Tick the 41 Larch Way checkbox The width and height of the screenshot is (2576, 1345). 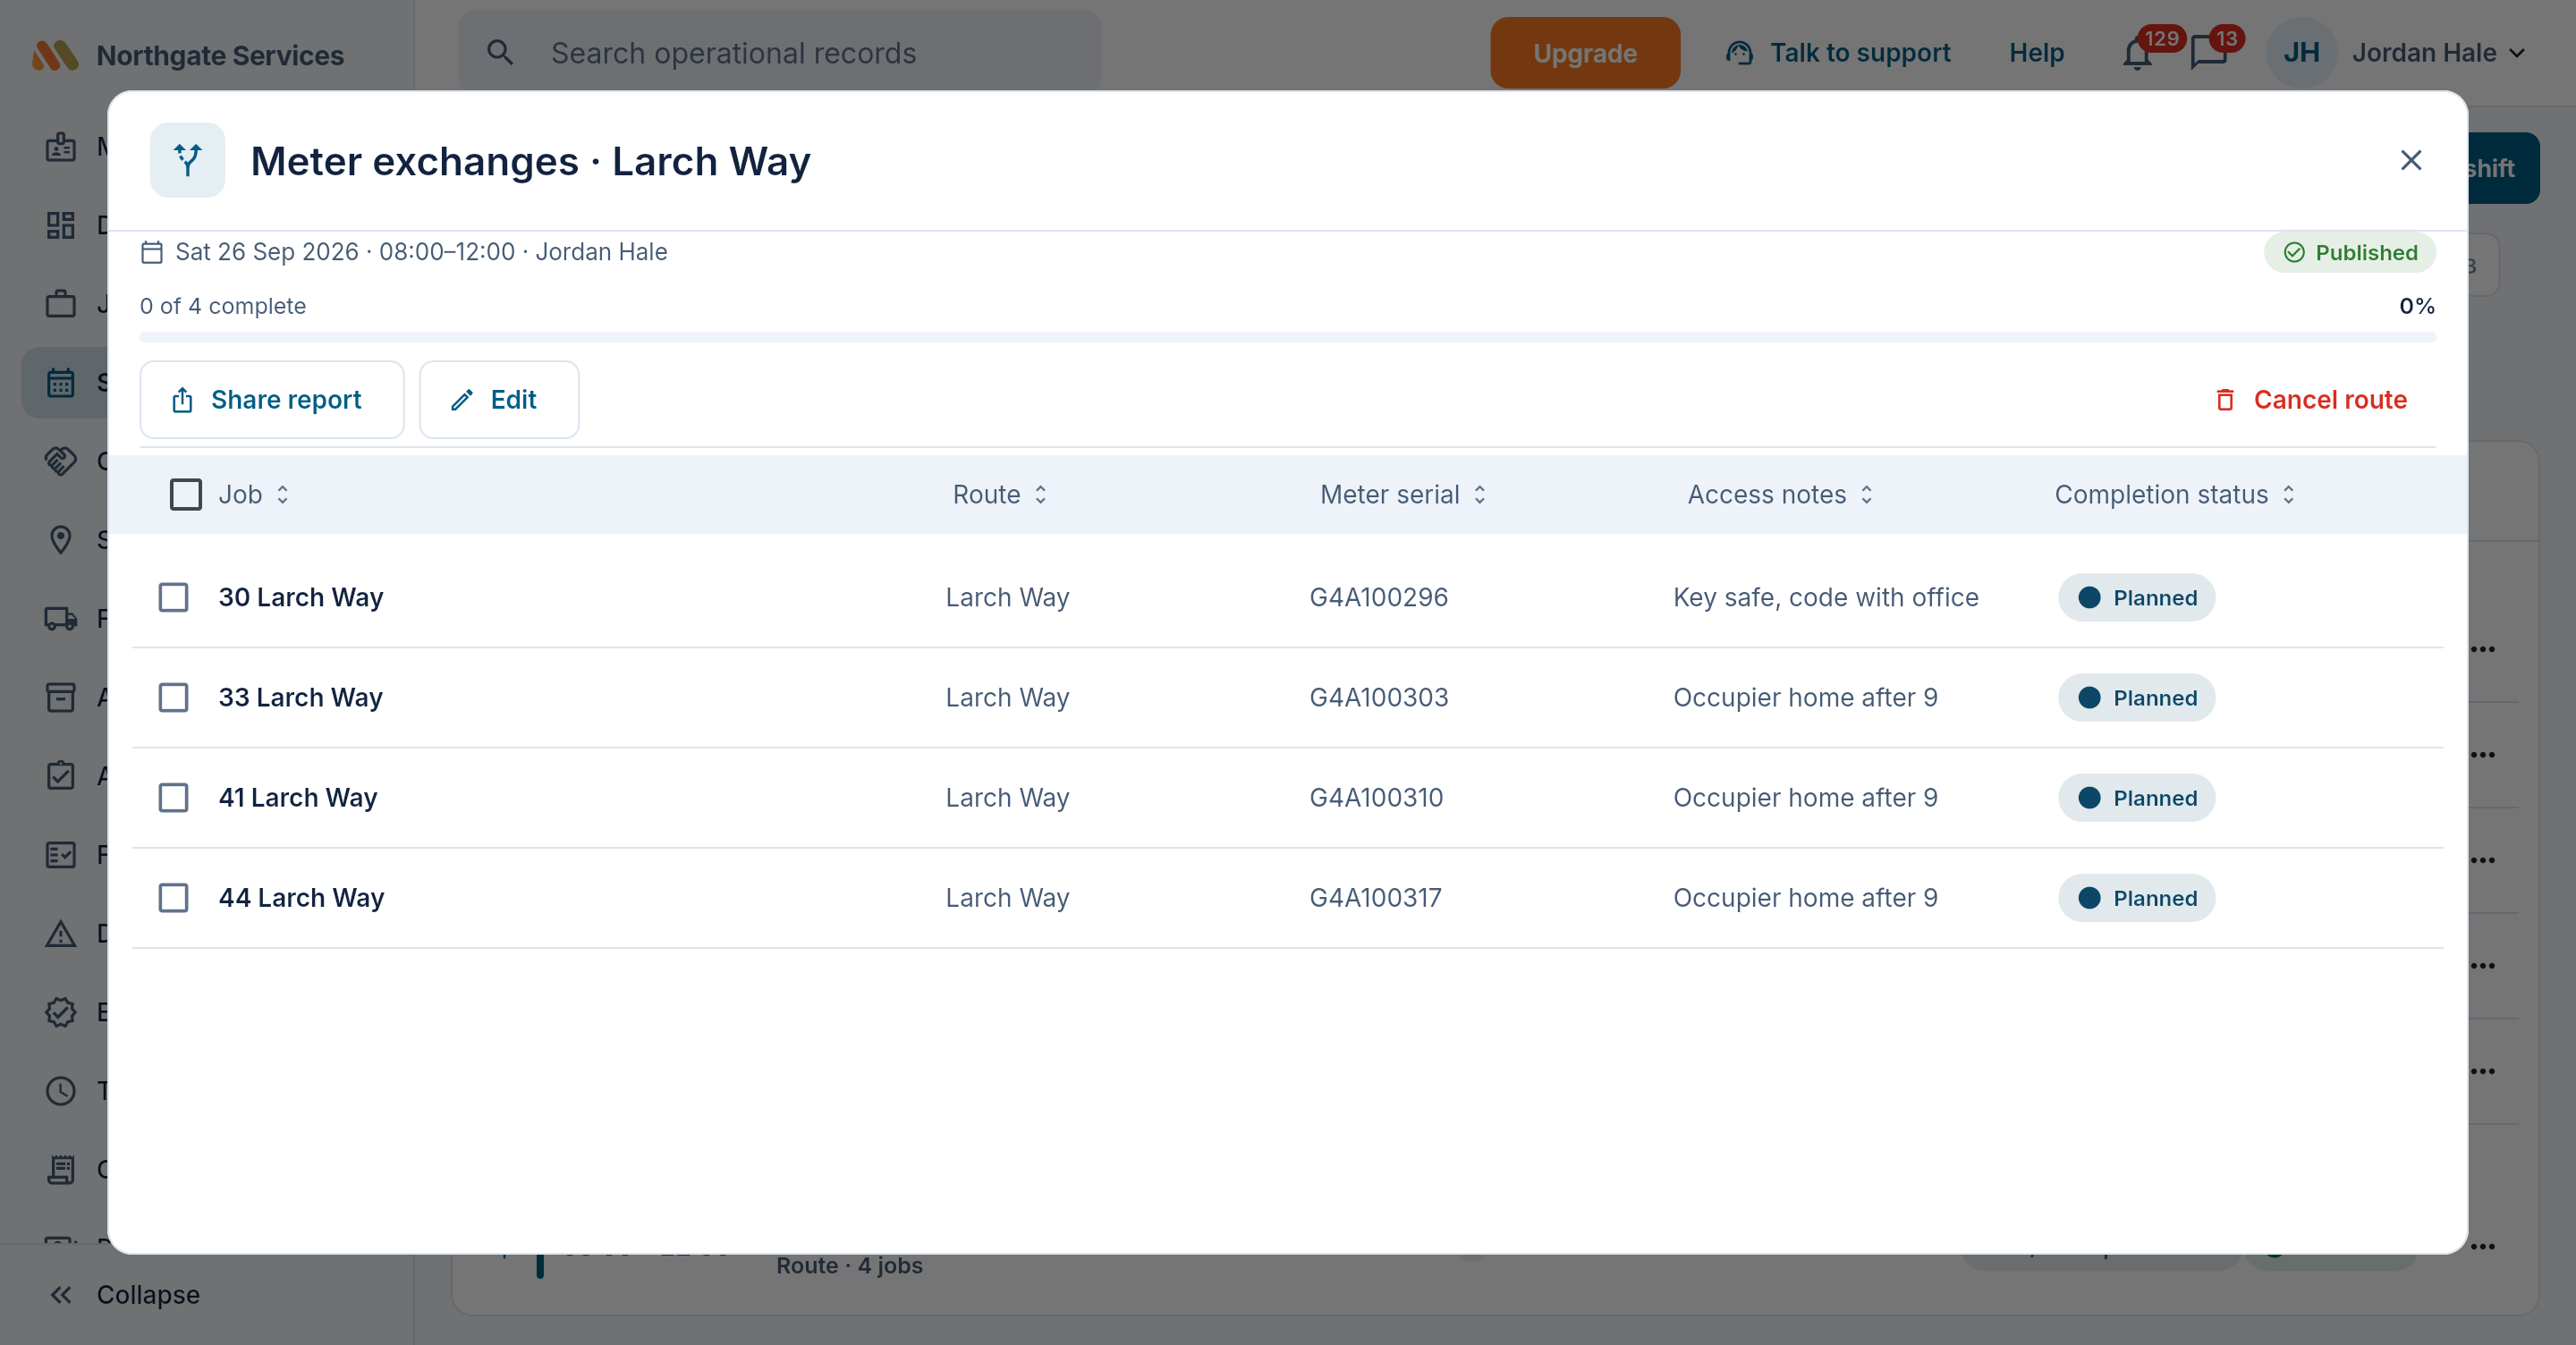pyautogui.click(x=174, y=798)
